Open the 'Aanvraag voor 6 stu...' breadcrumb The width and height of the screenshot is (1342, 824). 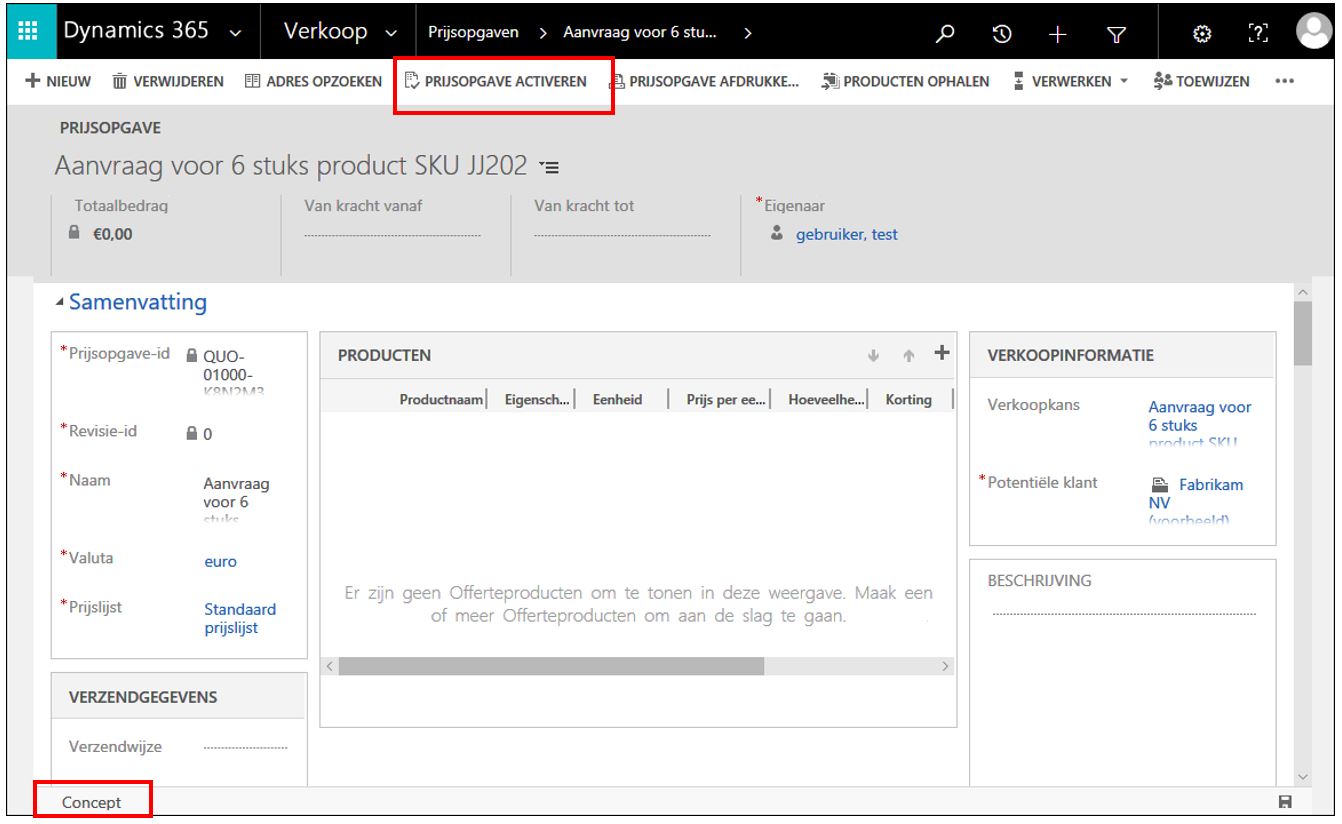[640, 32]
